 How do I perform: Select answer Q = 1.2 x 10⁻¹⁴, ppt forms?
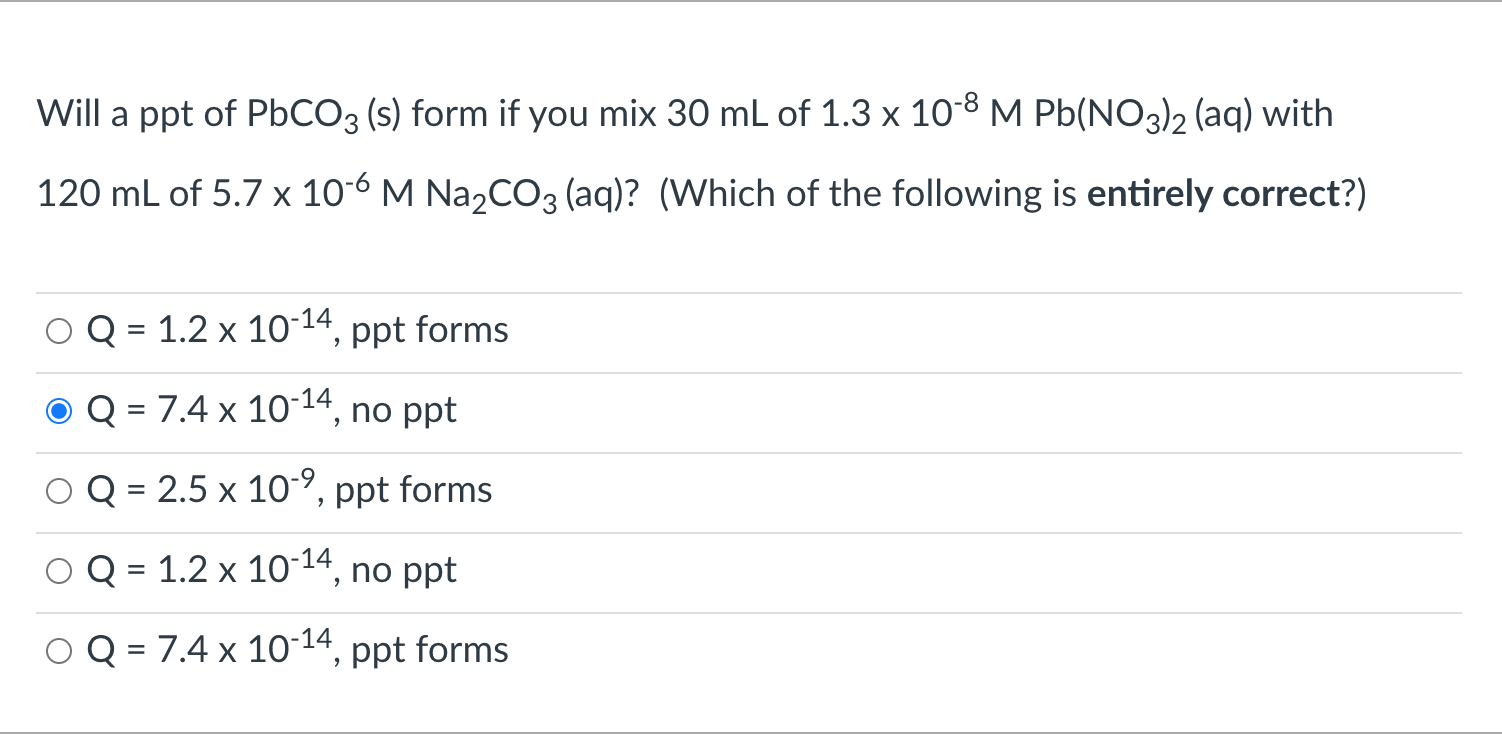point(297,329)
